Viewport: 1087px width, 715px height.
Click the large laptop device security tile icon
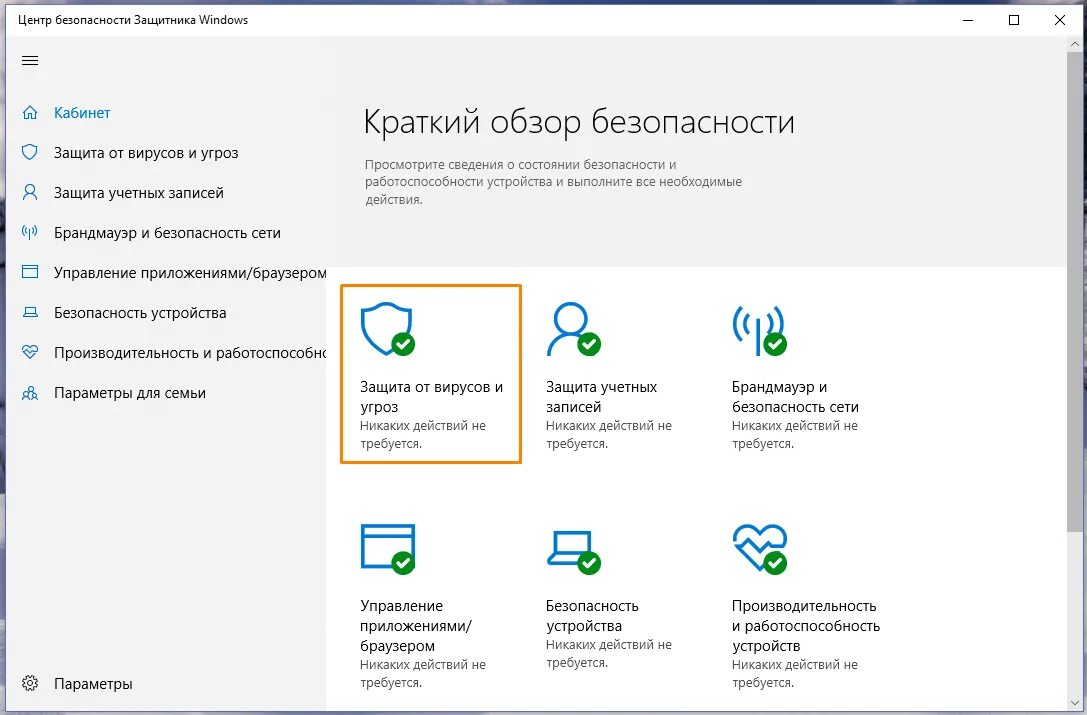pyautogui.click(x=573, y=552)
